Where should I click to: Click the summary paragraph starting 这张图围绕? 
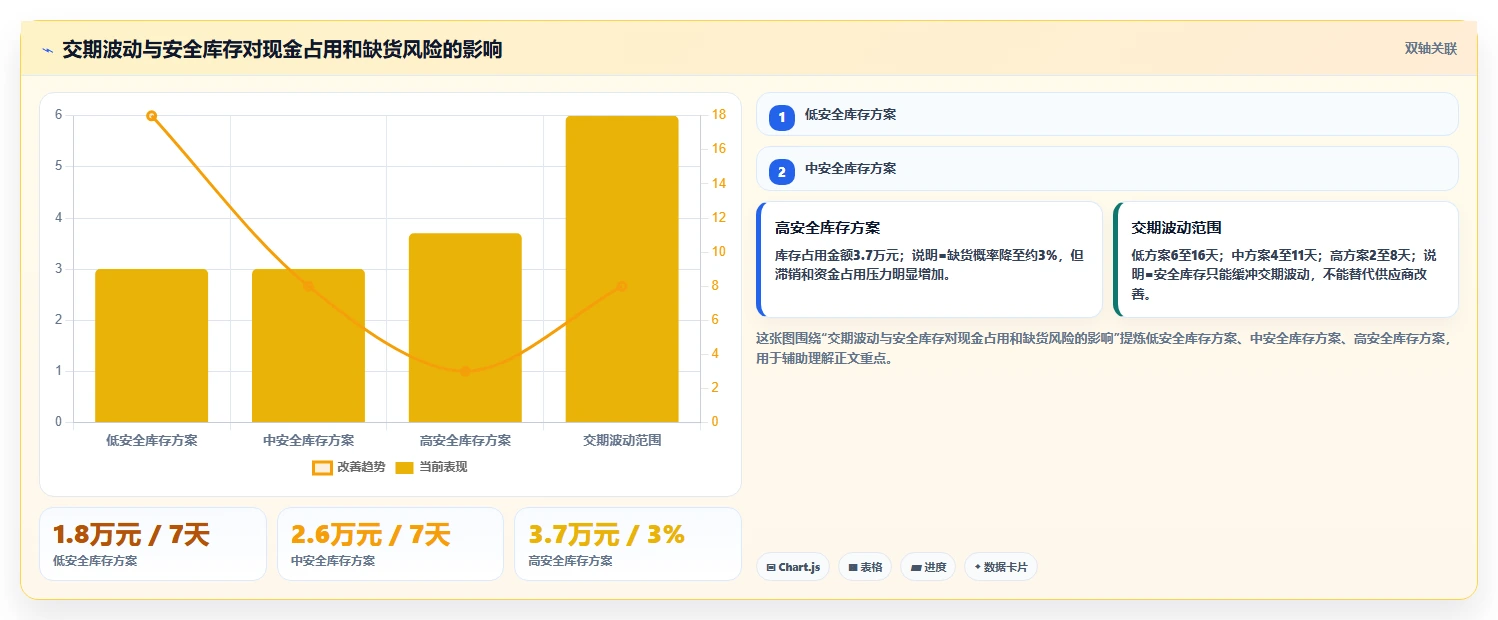pos(1104,348)
